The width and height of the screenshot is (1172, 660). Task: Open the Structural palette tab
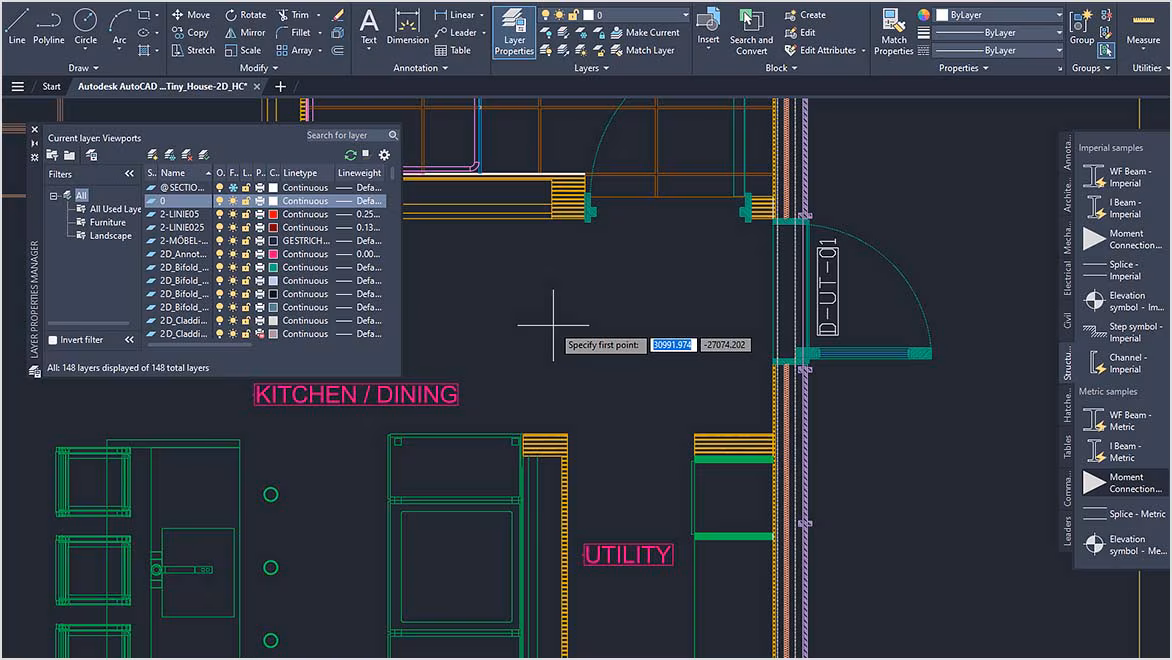coord(1067,364)
